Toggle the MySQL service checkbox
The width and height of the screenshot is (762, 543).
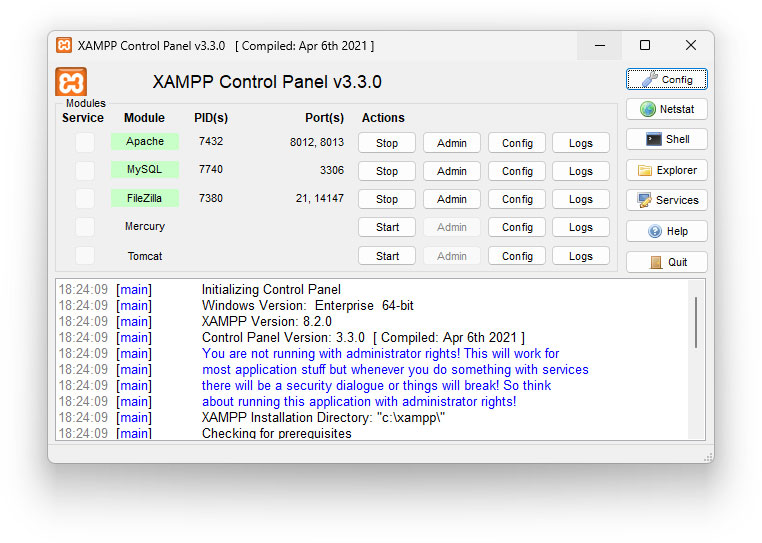click(85, 170)
